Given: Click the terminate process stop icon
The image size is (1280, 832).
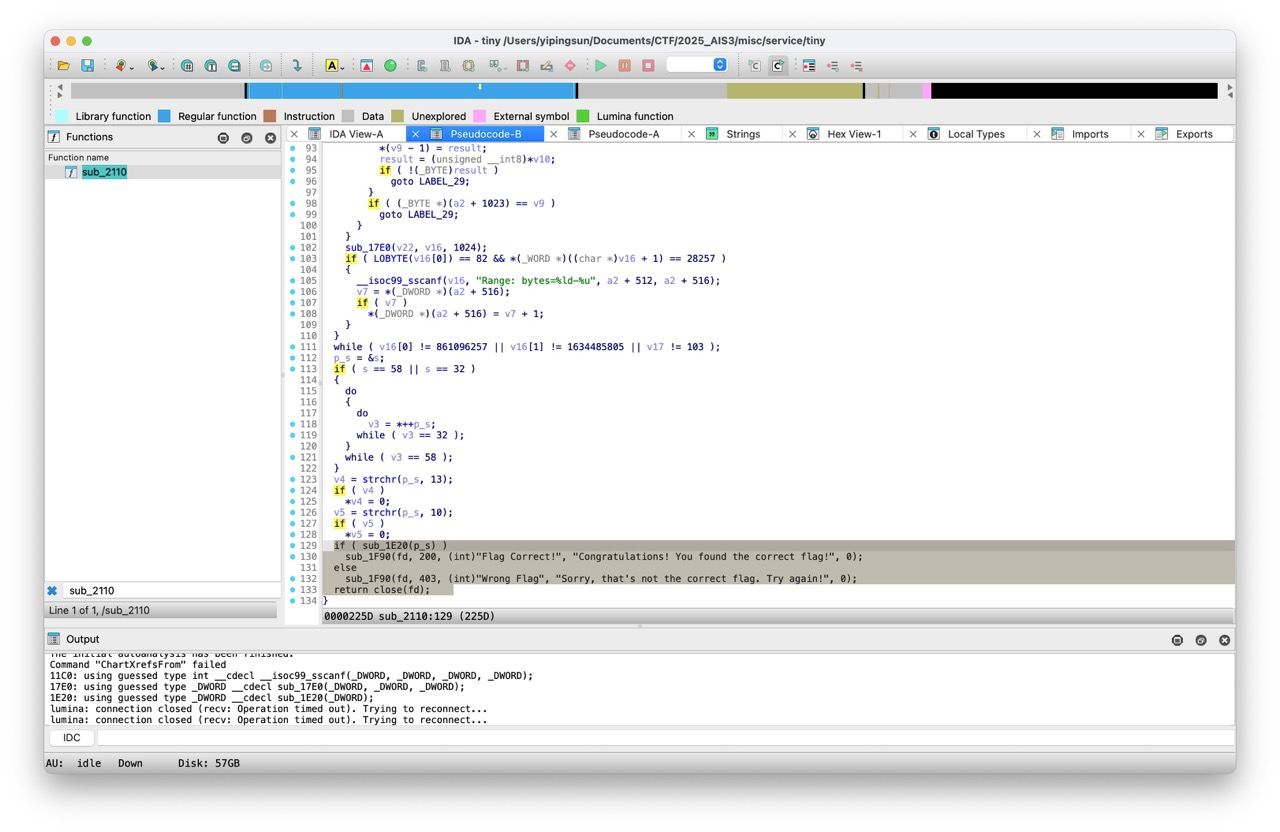Looking at the screenshot, I should click(648, 66).
